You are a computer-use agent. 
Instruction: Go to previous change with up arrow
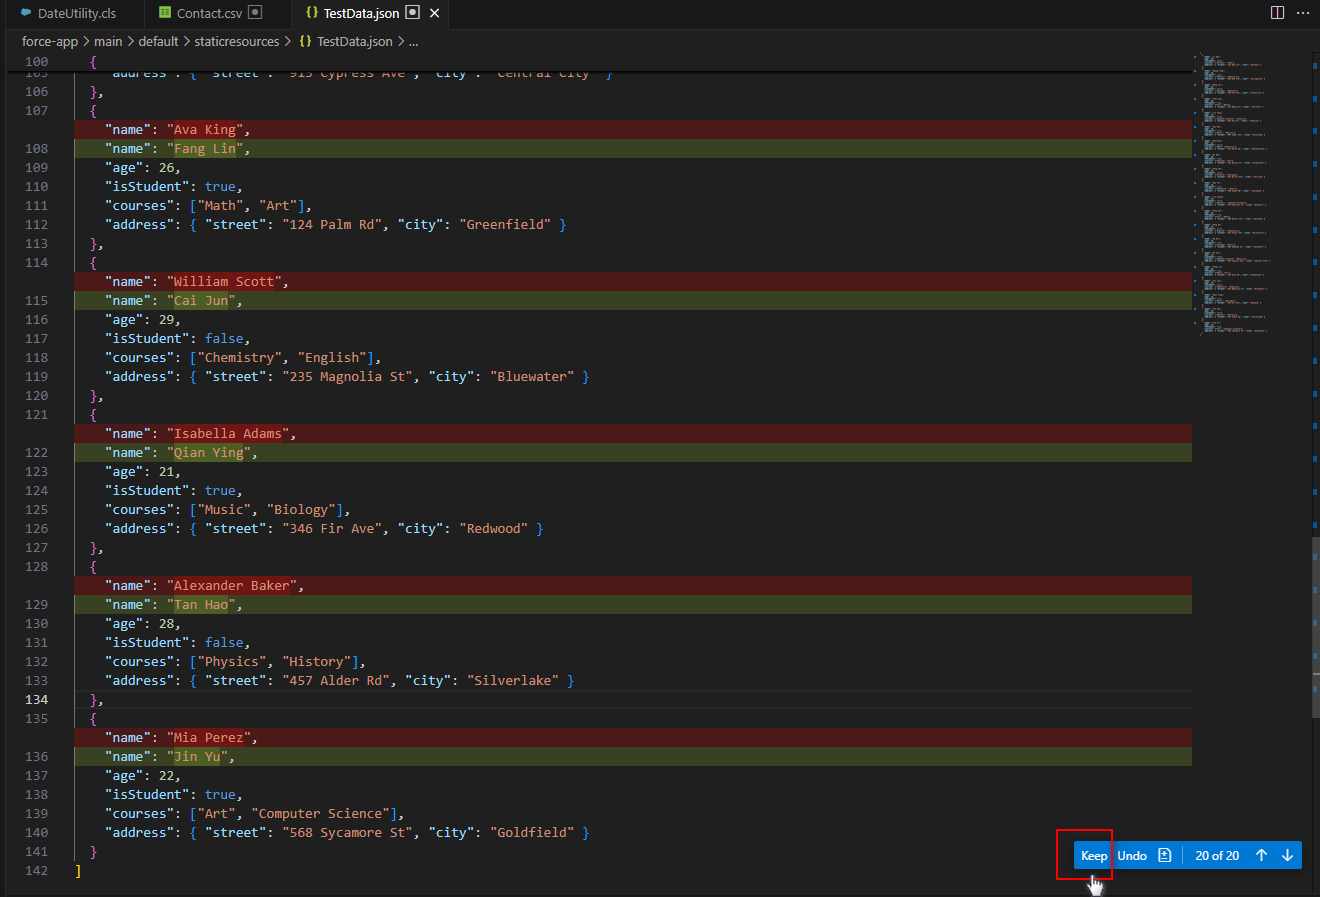[1261, 855]
